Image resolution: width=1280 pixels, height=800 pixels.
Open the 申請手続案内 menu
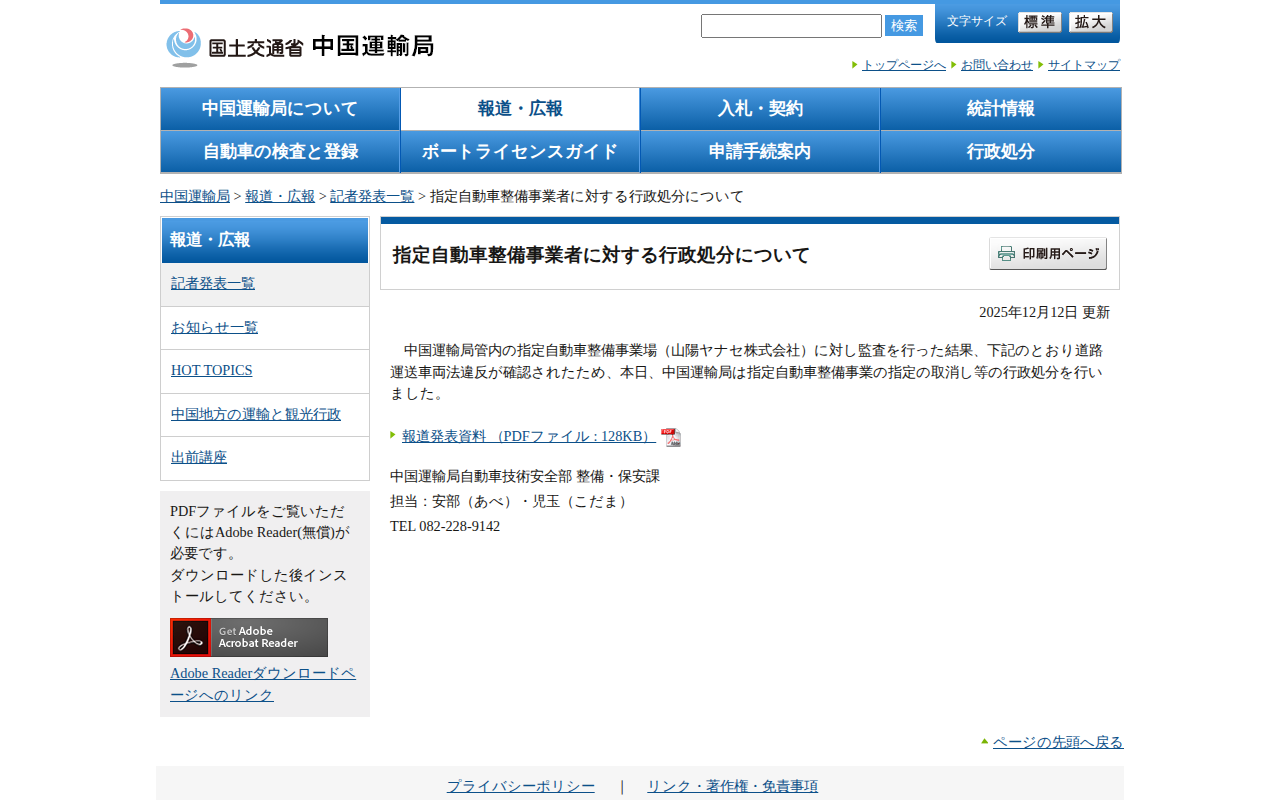(x=760, y=152)
